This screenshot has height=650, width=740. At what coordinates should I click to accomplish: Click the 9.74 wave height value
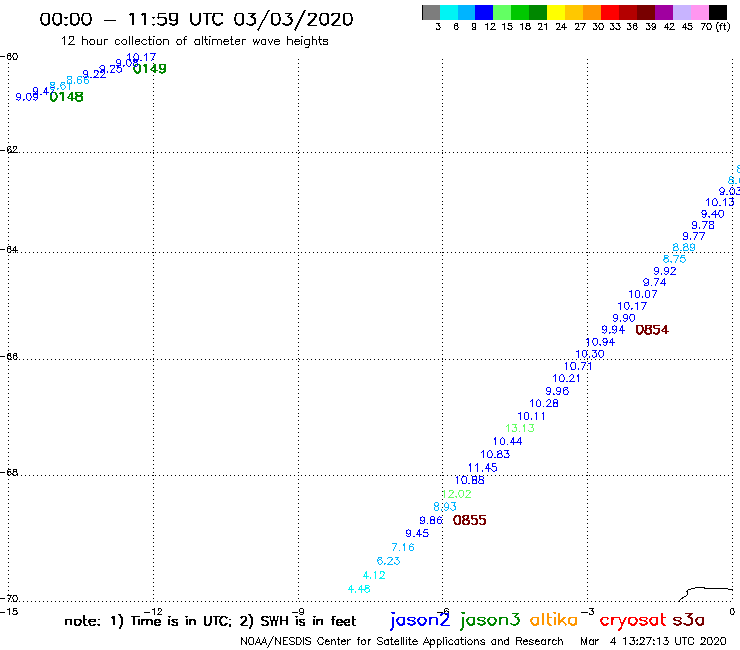[655, 282]
